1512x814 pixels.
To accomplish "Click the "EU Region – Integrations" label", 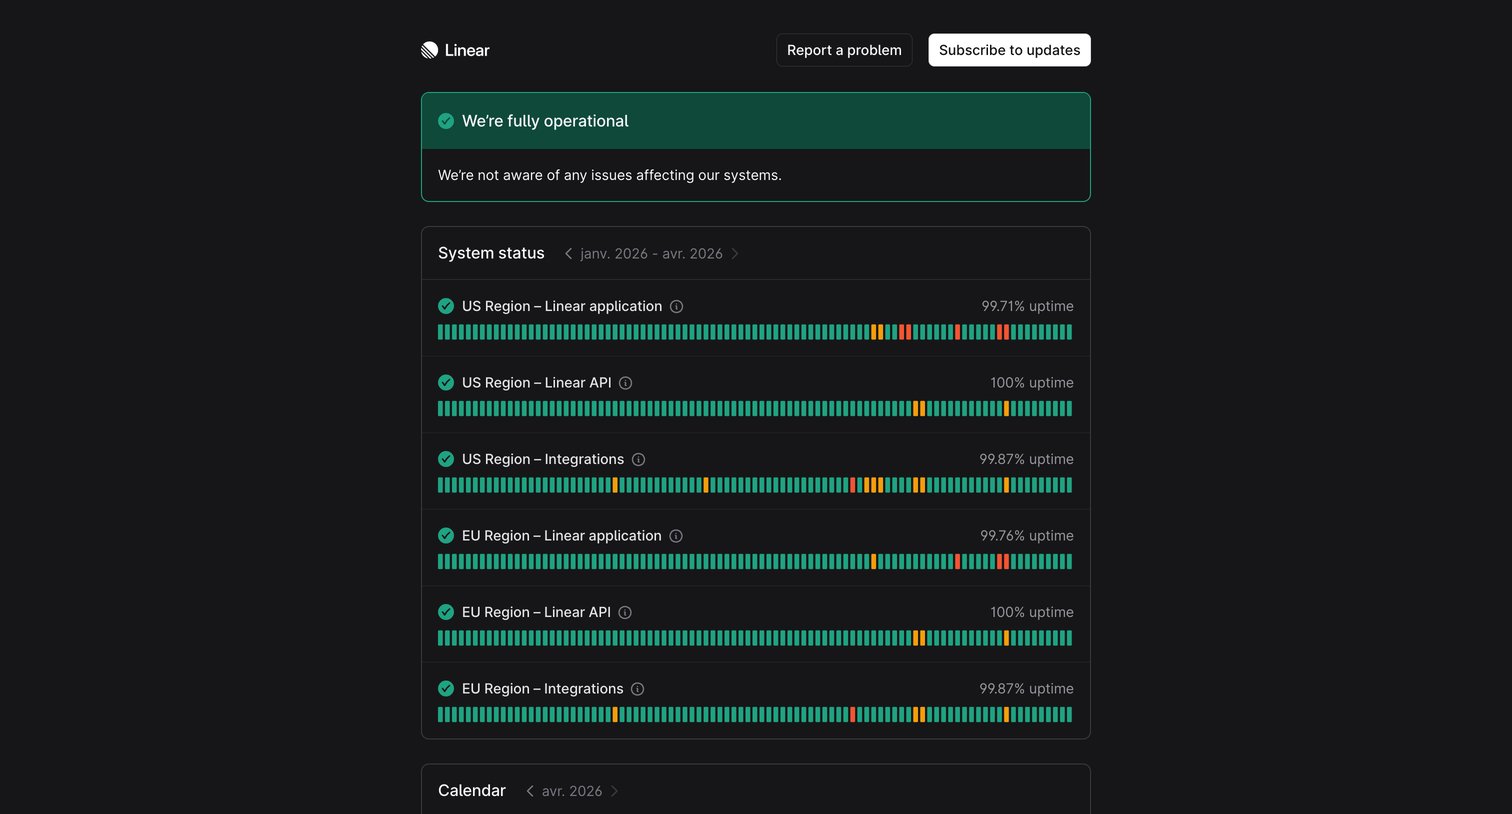I will pyautogui.click(x=542, y=689).
